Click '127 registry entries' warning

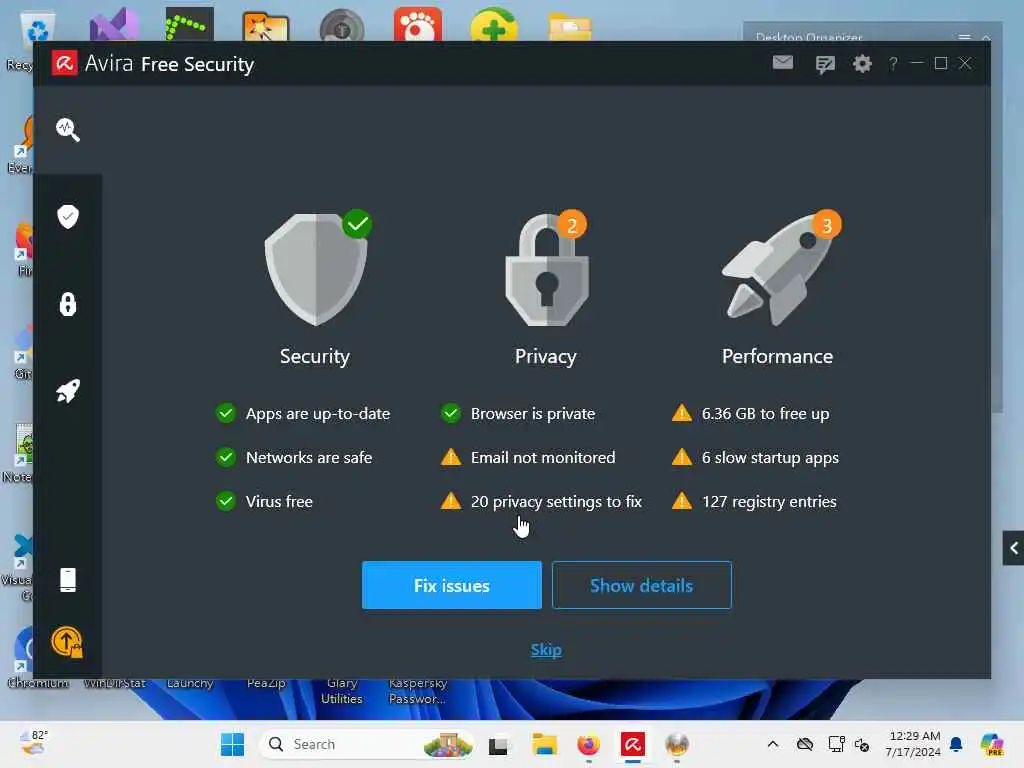point(754,502)
